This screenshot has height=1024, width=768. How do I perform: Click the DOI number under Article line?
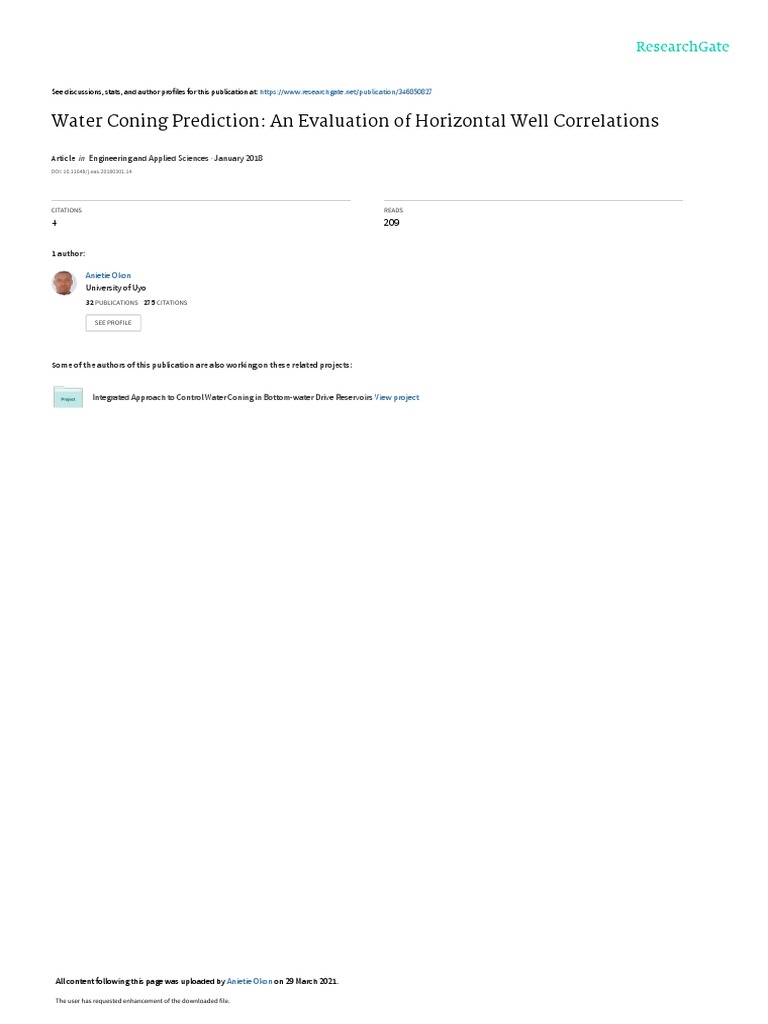[x=91, y=172]
